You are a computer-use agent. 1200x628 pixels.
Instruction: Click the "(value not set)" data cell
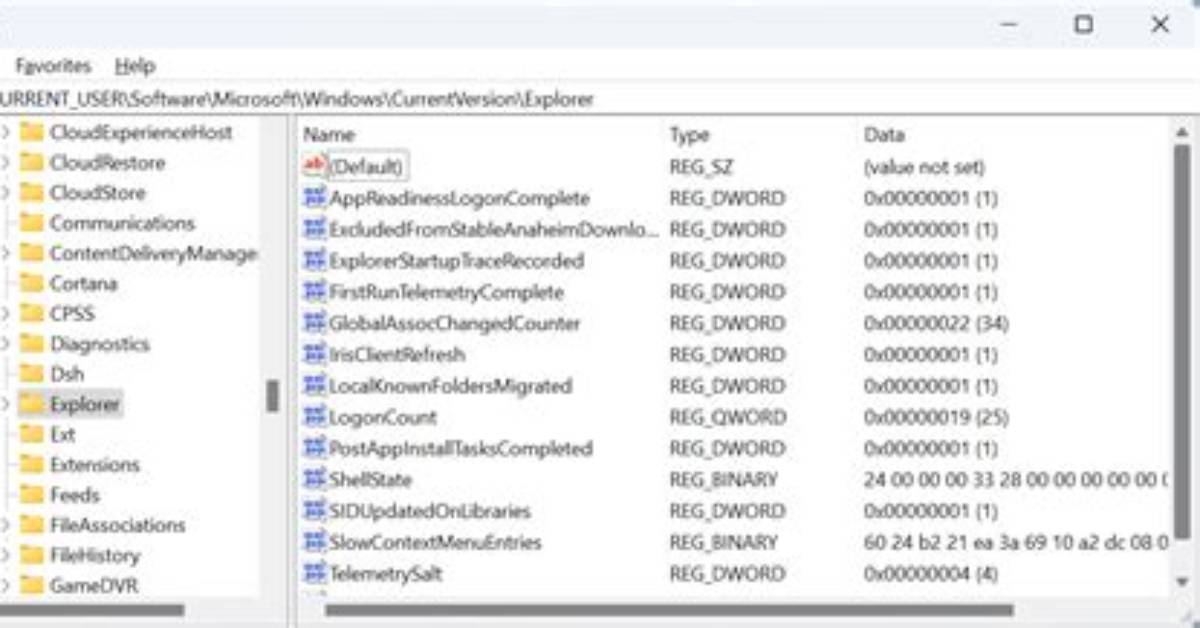924,166
